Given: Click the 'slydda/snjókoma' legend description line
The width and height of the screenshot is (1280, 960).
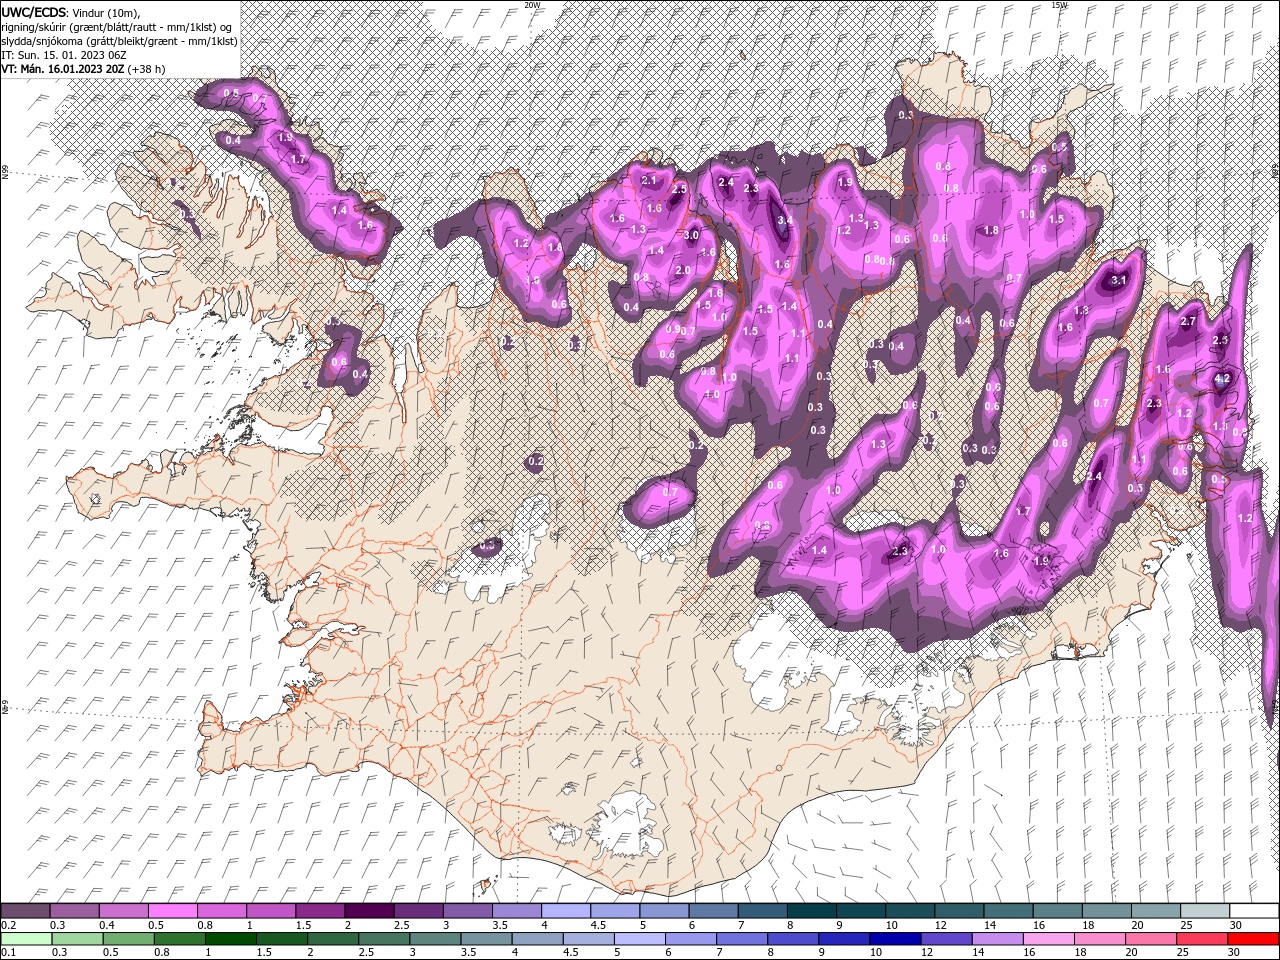Looking at the screenshot, I should coord(118,41).
